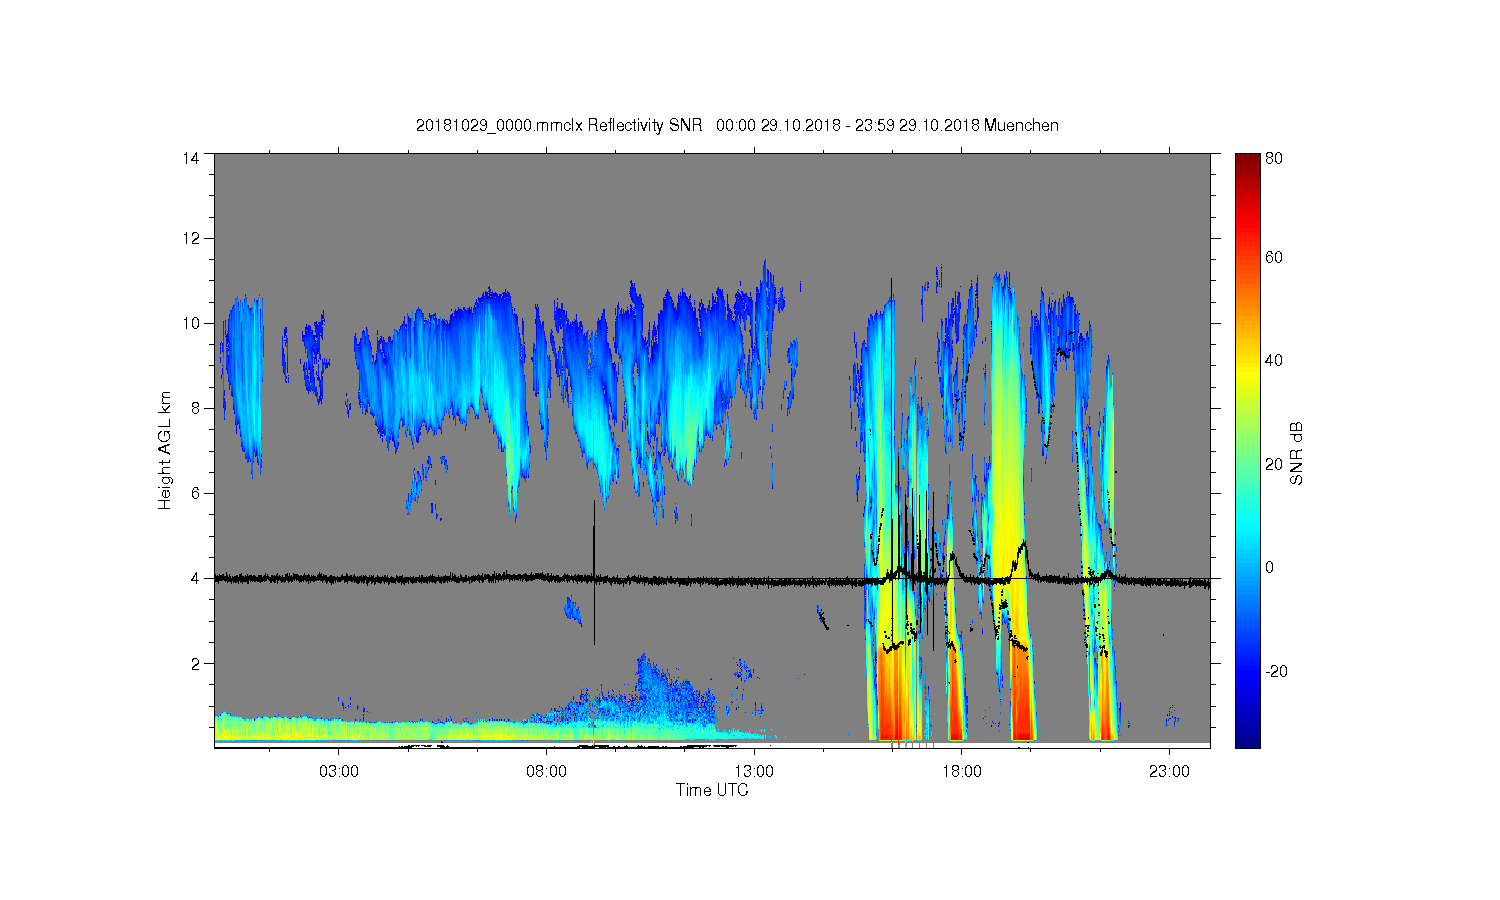Click colorbar value label 40
This screenshot has width=1500, height=900.
point(1274,361)
